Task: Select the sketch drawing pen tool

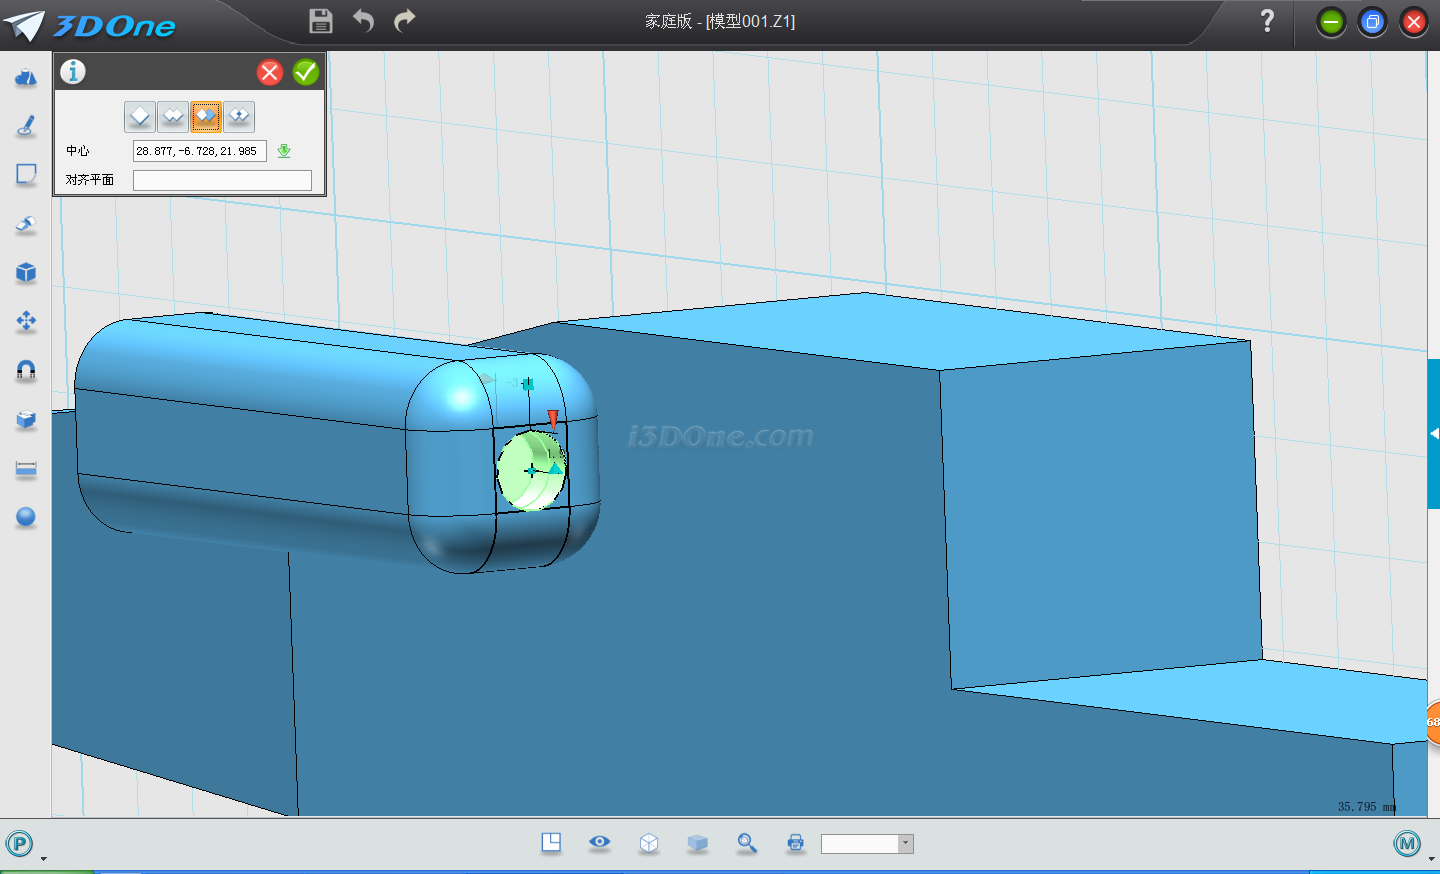Action: click(x=26, y=126)
